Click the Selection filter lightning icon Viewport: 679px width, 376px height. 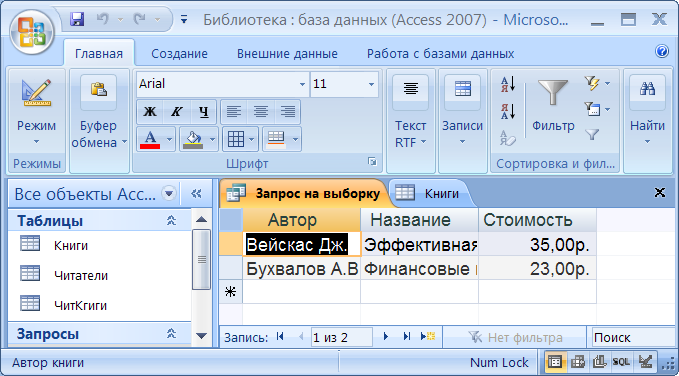tap(591, 82)
